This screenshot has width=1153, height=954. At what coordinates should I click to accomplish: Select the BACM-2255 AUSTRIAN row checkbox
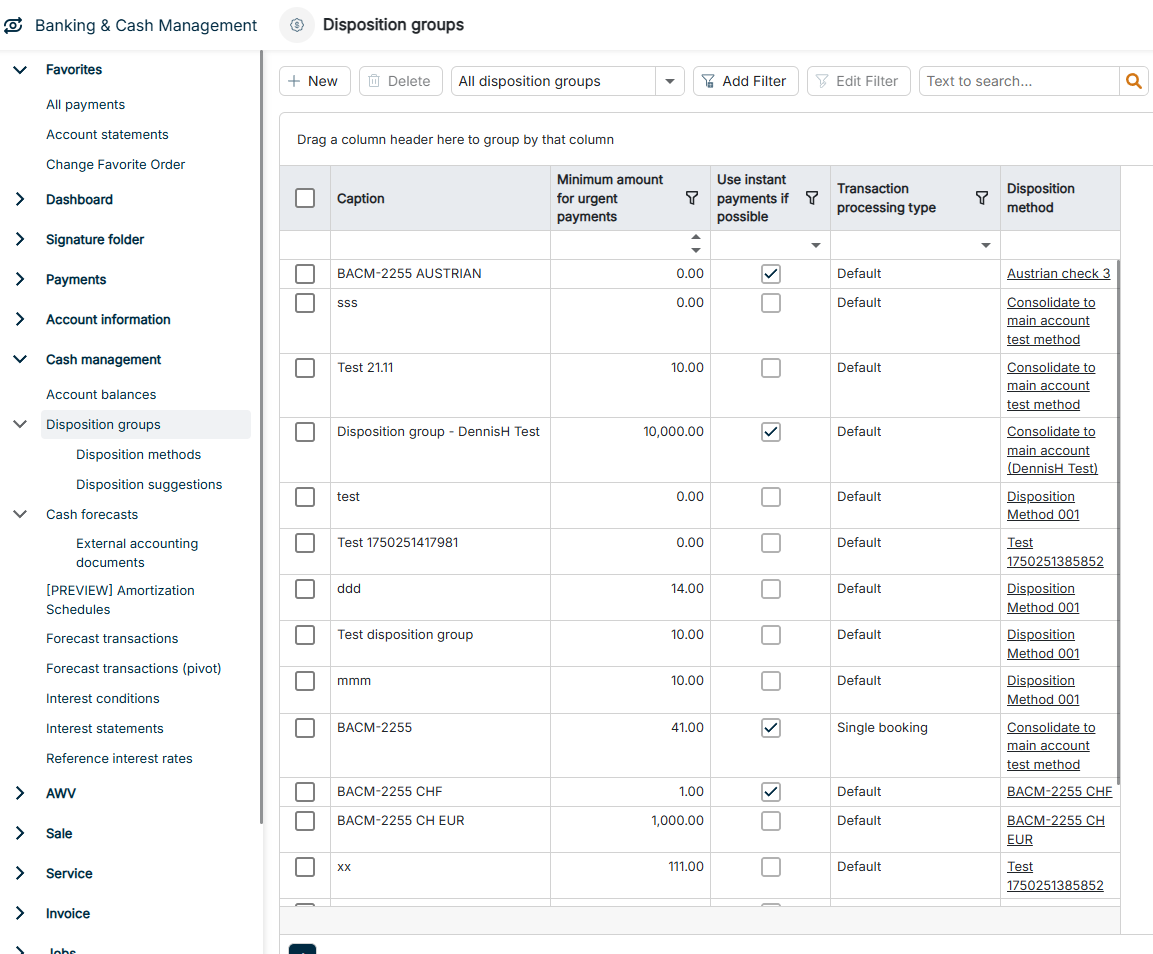(304, 274)
